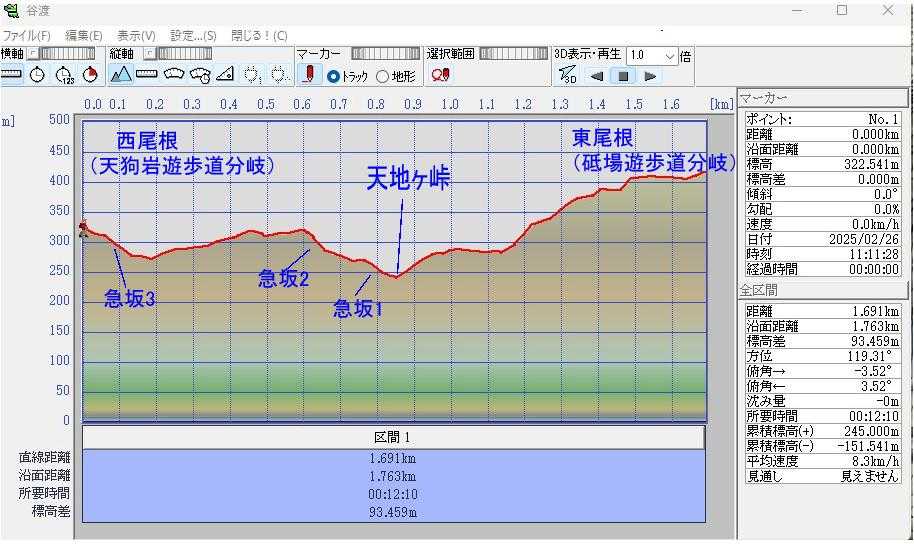Select the 地形 radio button
Viewport: 914px width, 544px height.
382,76
